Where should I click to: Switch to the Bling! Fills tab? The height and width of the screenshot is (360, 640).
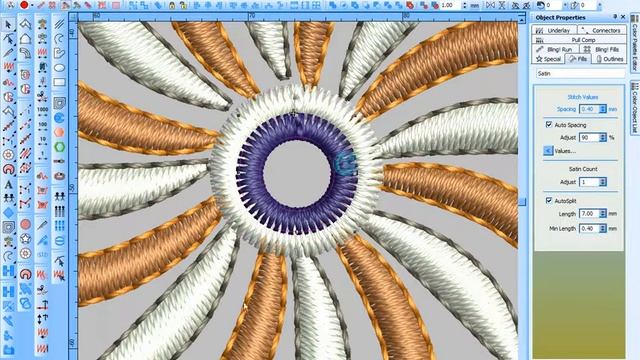(x=602, y=49)
